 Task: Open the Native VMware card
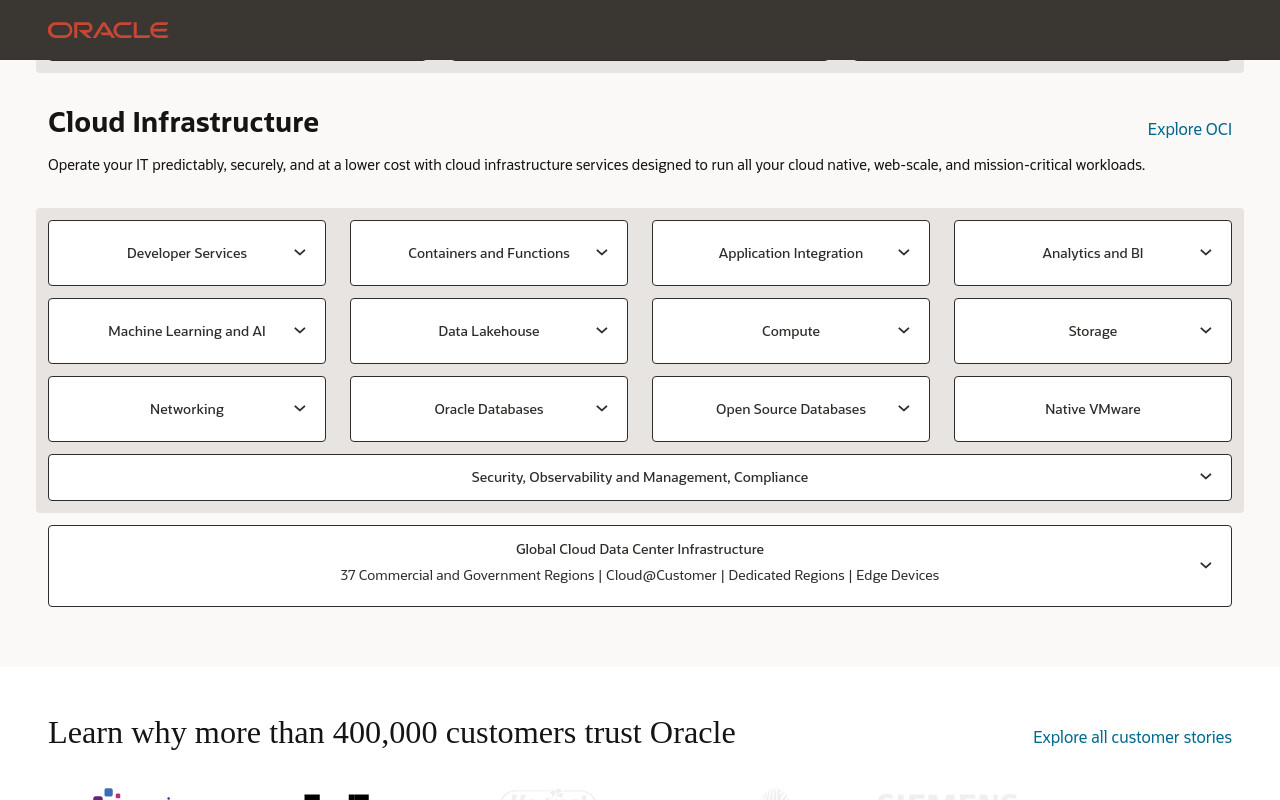pos(1093,409)
